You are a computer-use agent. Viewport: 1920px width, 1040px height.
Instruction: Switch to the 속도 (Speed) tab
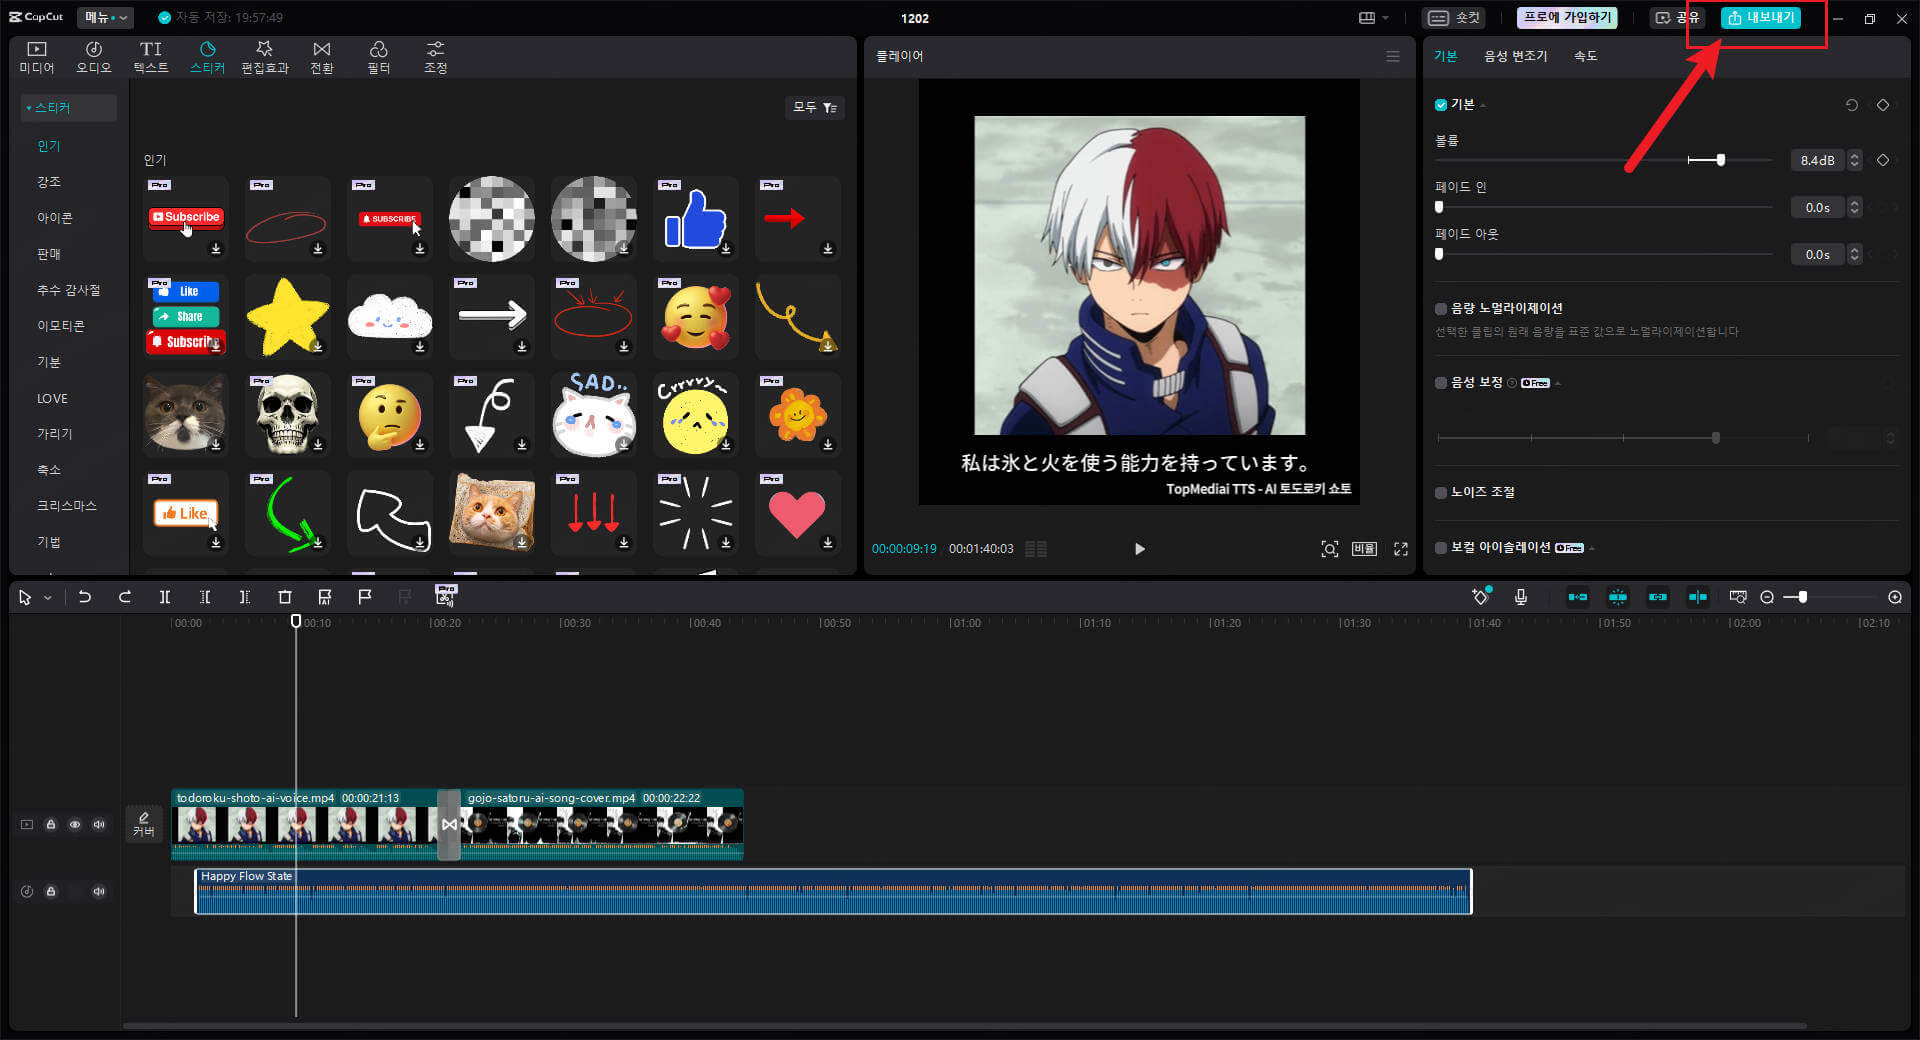[x=1586, y=56]
